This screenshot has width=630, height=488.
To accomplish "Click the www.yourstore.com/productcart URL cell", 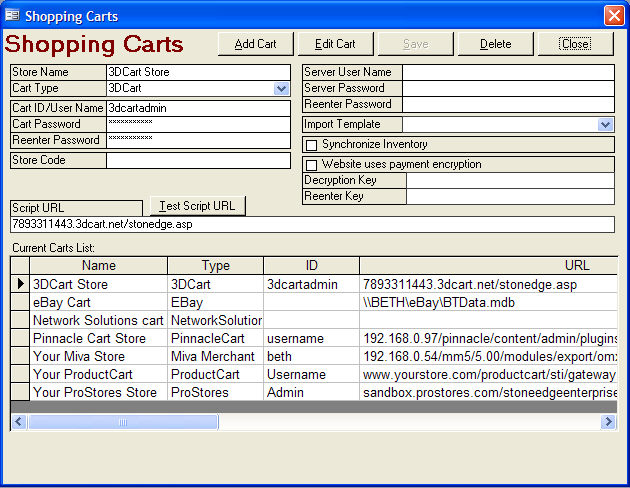I will click(x=489, y=374).
